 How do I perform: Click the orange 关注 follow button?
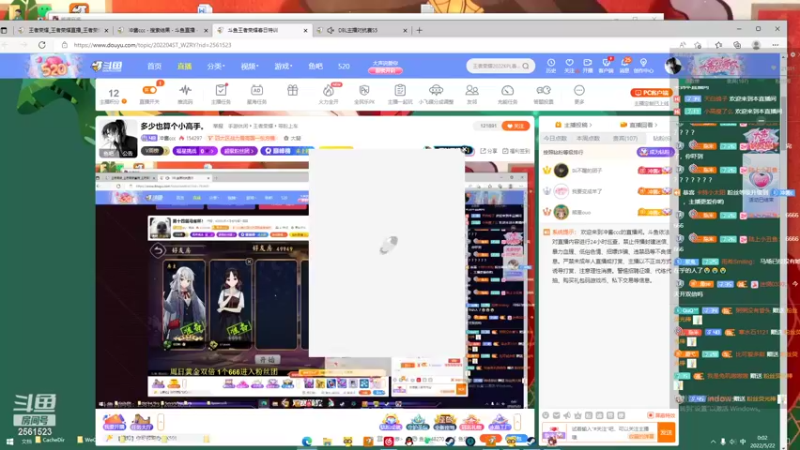click(x=516, y=126)
